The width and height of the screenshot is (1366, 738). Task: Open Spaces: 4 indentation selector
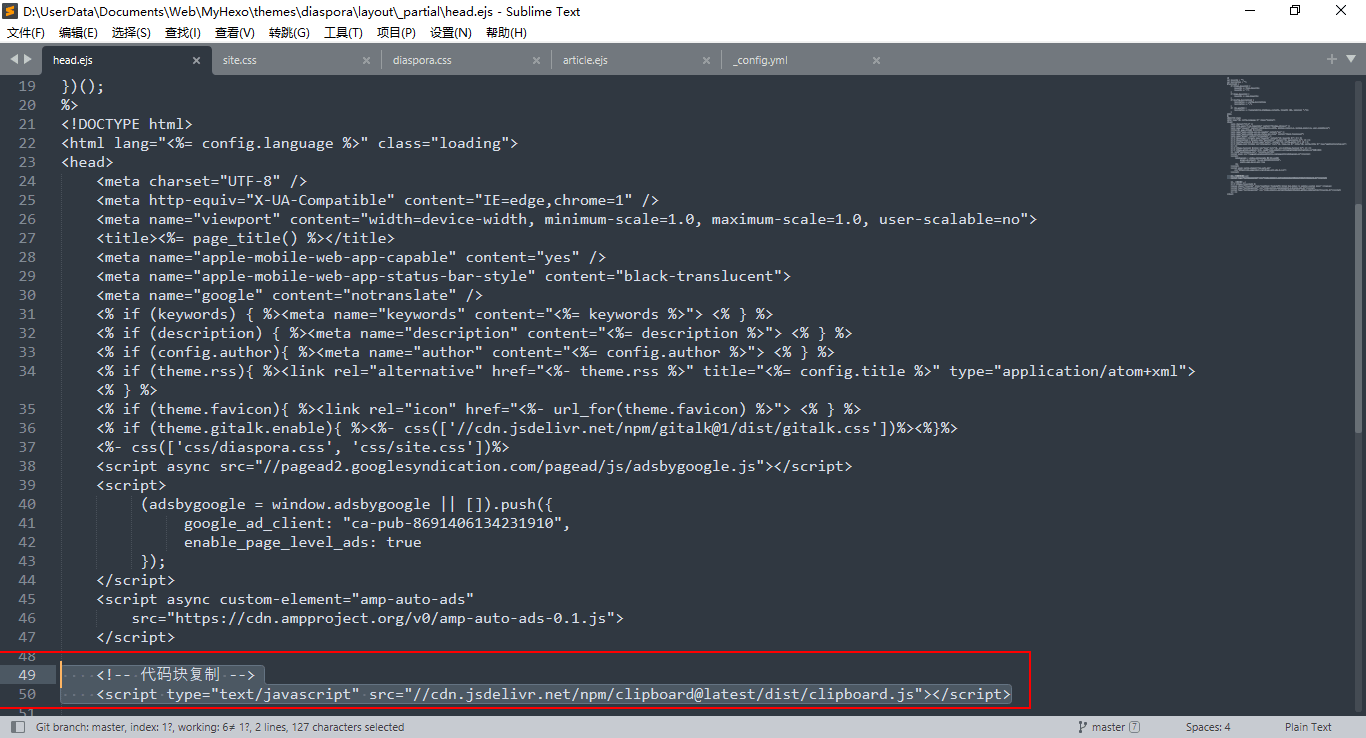1208,727
